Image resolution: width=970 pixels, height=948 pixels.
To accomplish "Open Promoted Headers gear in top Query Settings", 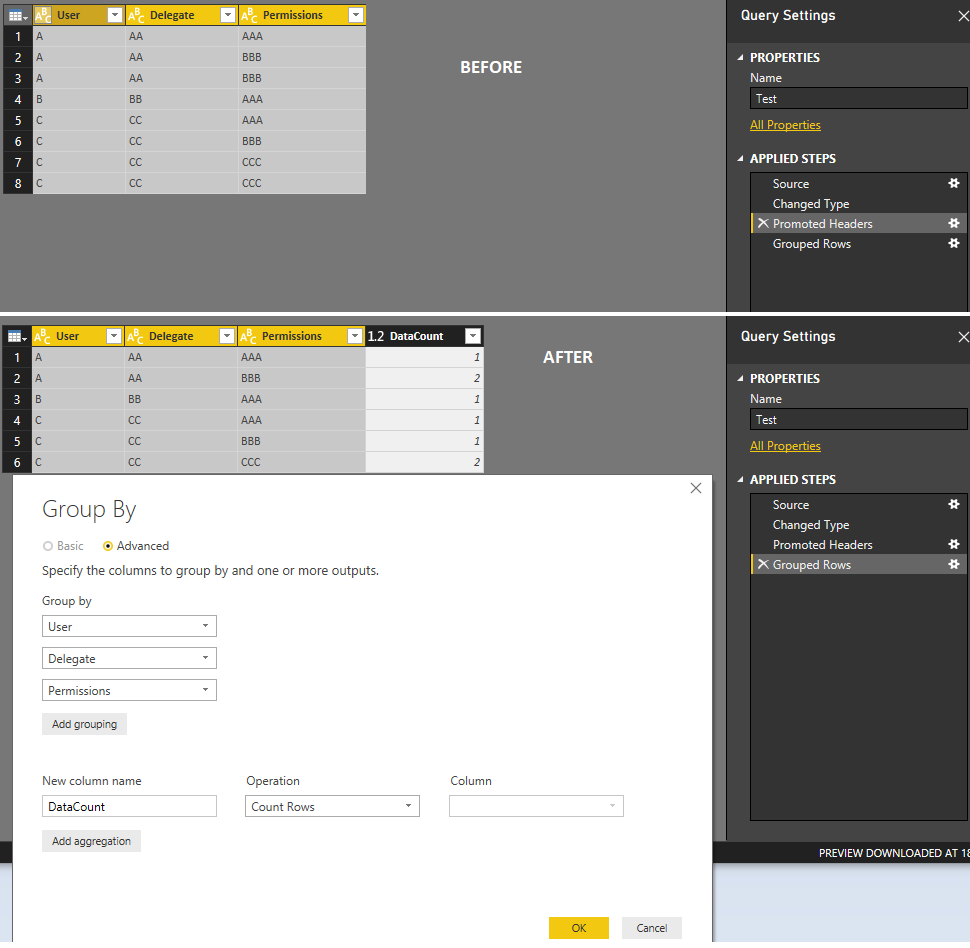I will [954, 223].
